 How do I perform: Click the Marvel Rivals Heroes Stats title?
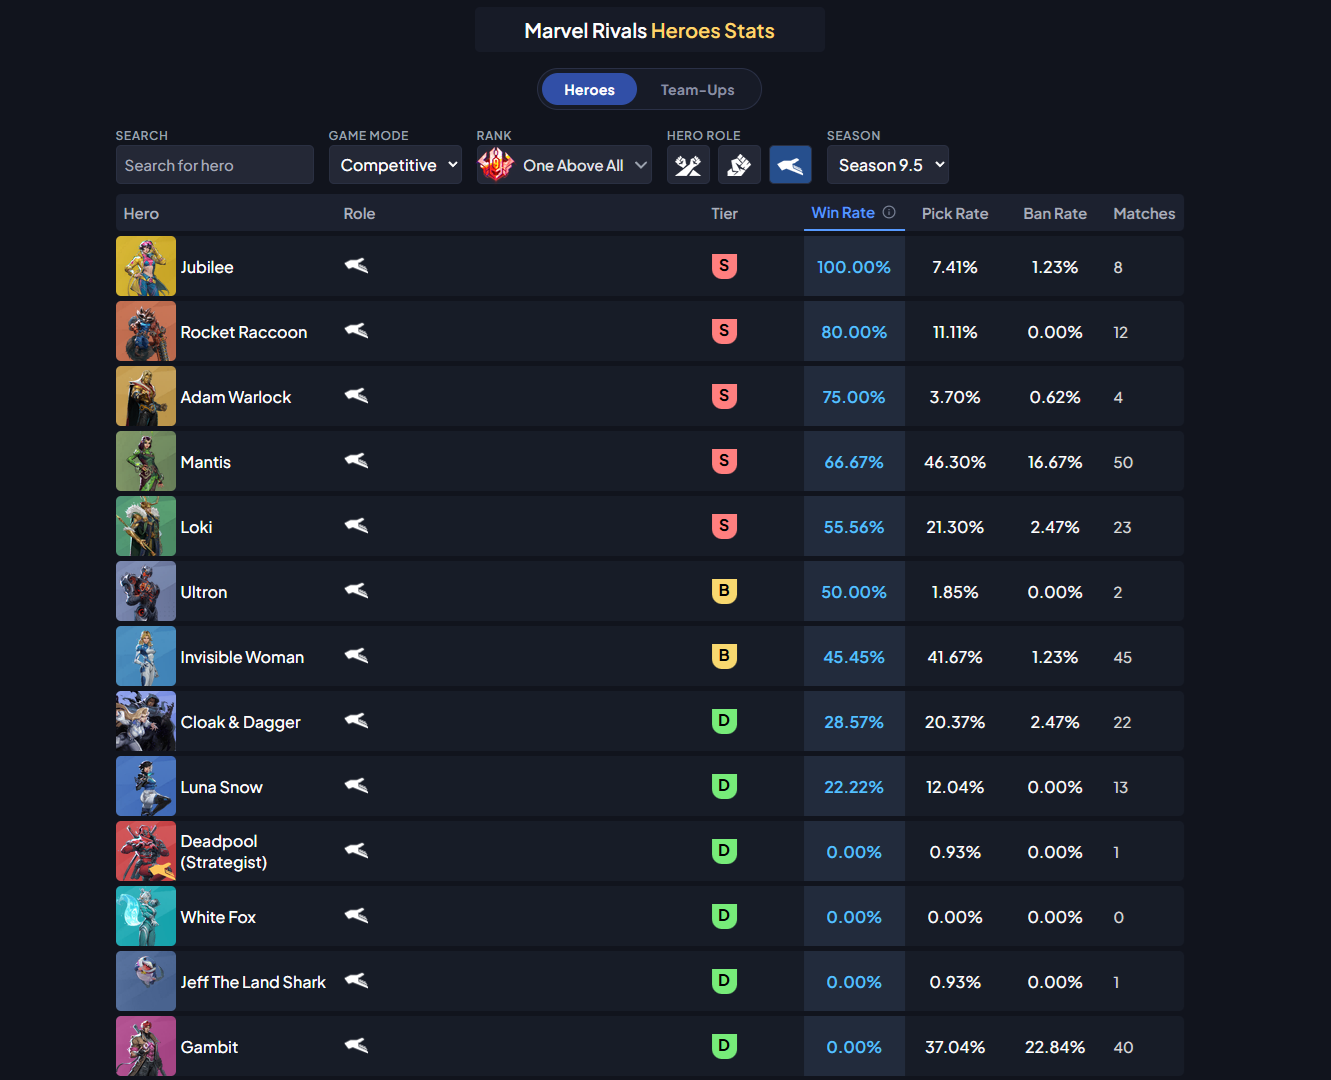pyautogui.click(x=650, y=30)
